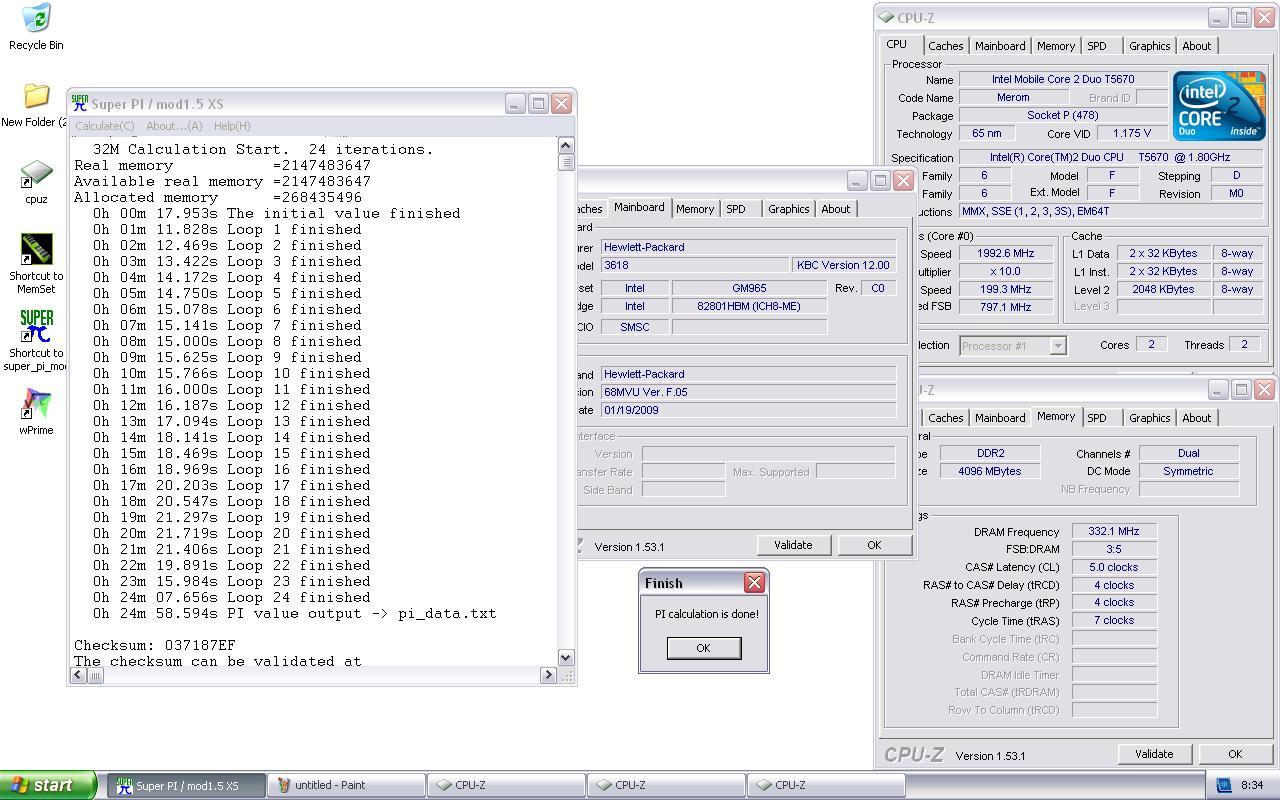Image resolution: width=1280 pixels, height=800 pixels.
Task: Click the network tray icon near clock
Action: pos(1223,785)
